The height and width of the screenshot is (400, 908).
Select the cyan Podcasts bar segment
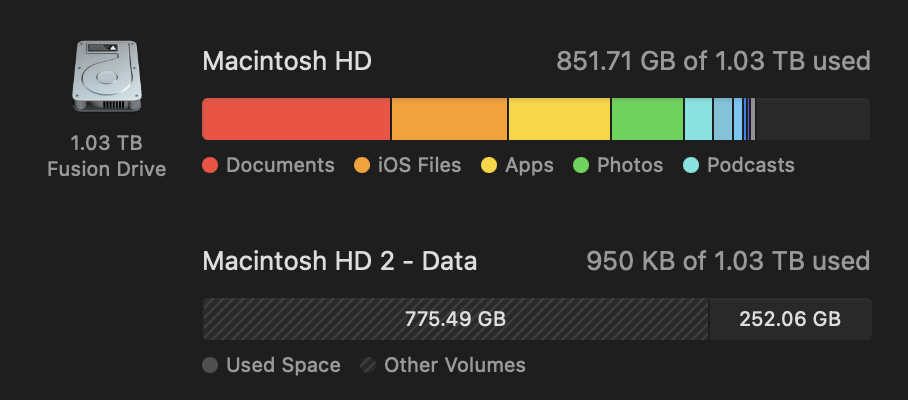coord(698,119)
